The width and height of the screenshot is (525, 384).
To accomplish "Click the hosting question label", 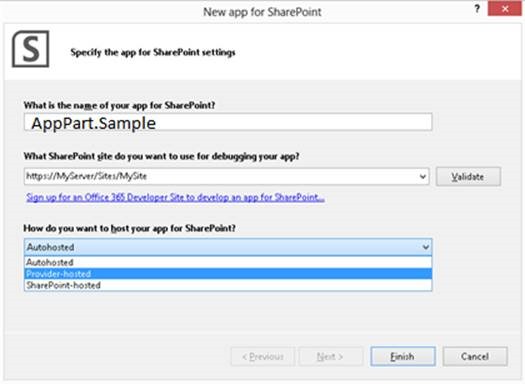I will pyautogui.click(x=130, y=228).
